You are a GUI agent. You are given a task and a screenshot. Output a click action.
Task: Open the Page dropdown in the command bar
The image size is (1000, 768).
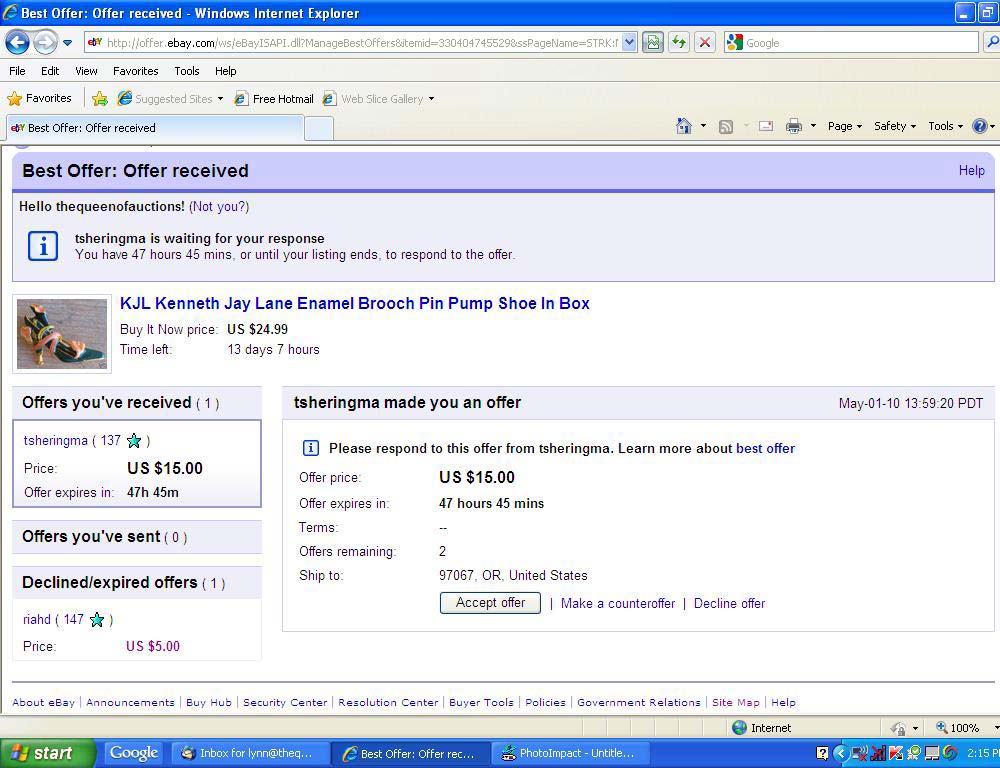(x=844, y=126)
